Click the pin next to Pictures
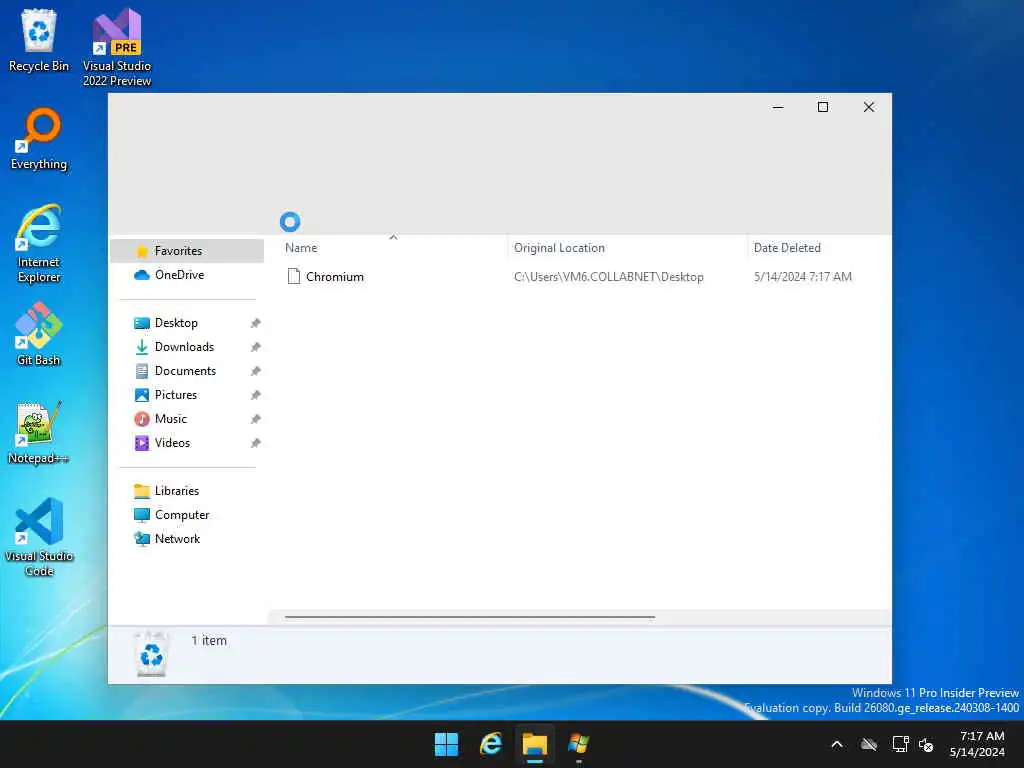 256,395
